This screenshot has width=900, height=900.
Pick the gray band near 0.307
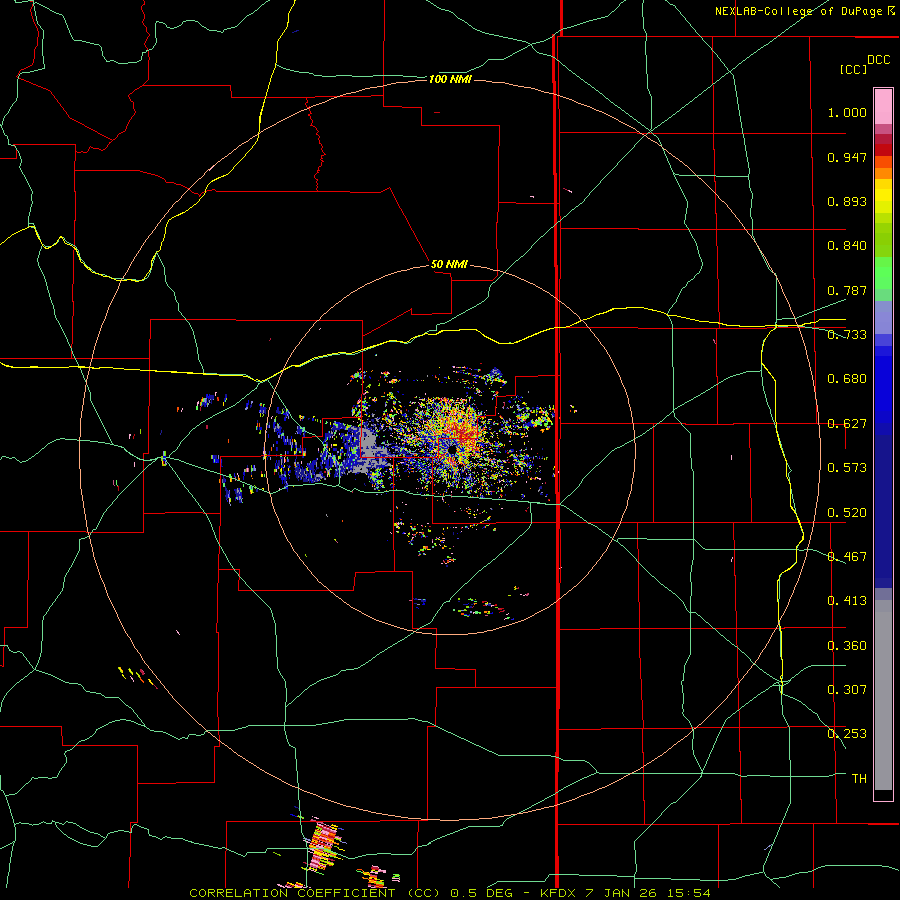883,695
